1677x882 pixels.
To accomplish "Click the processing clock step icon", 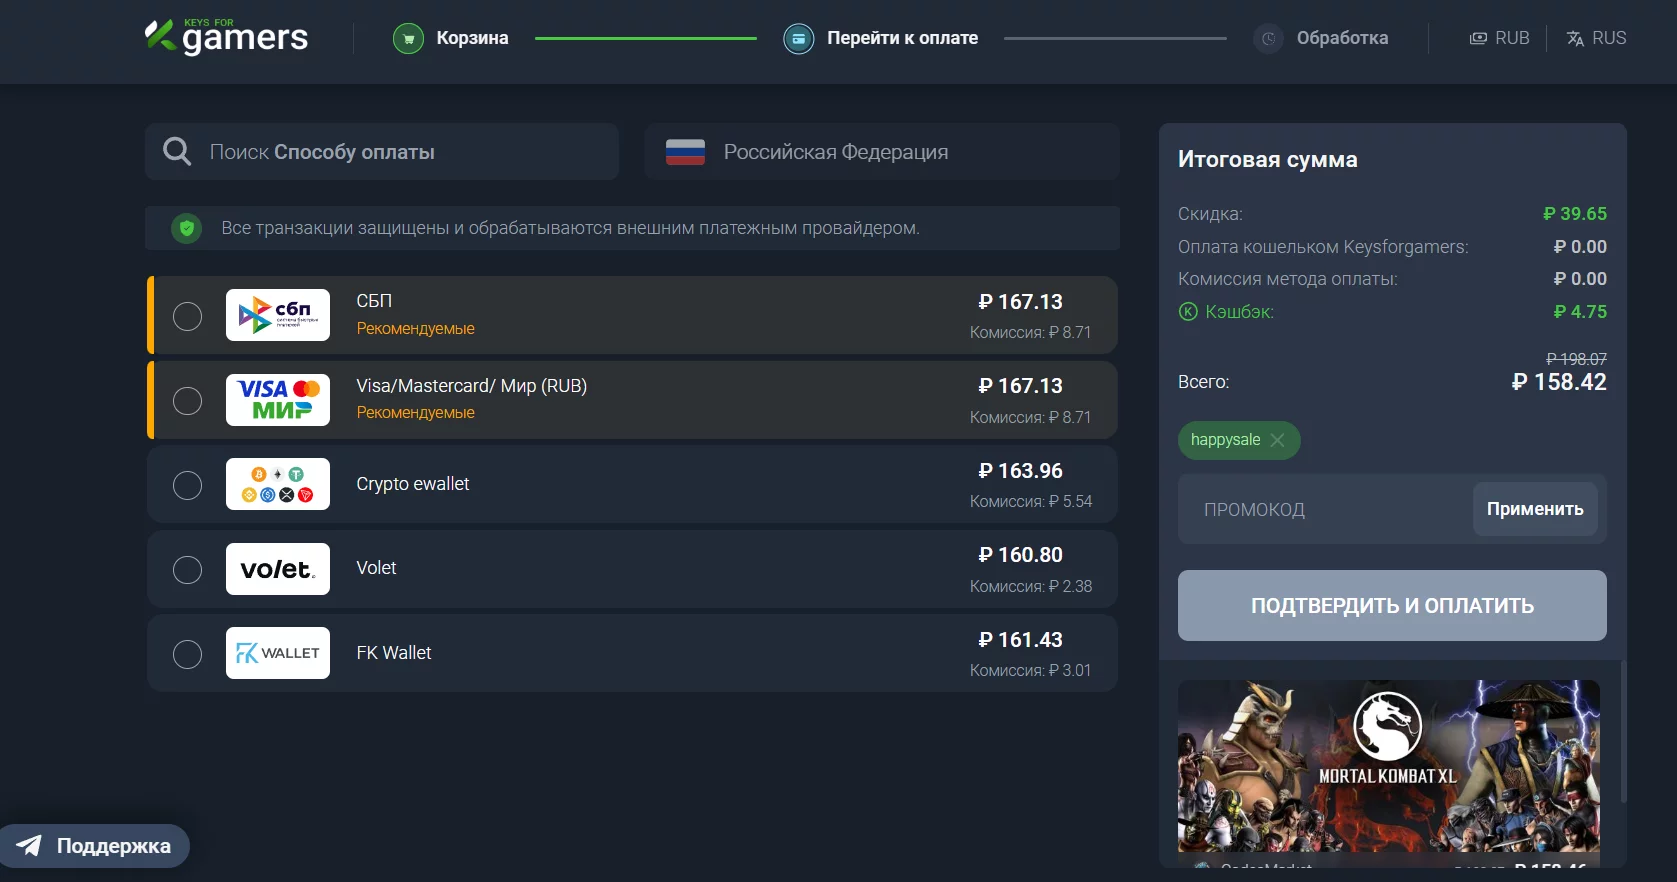I will click(x=1268, y=39).
